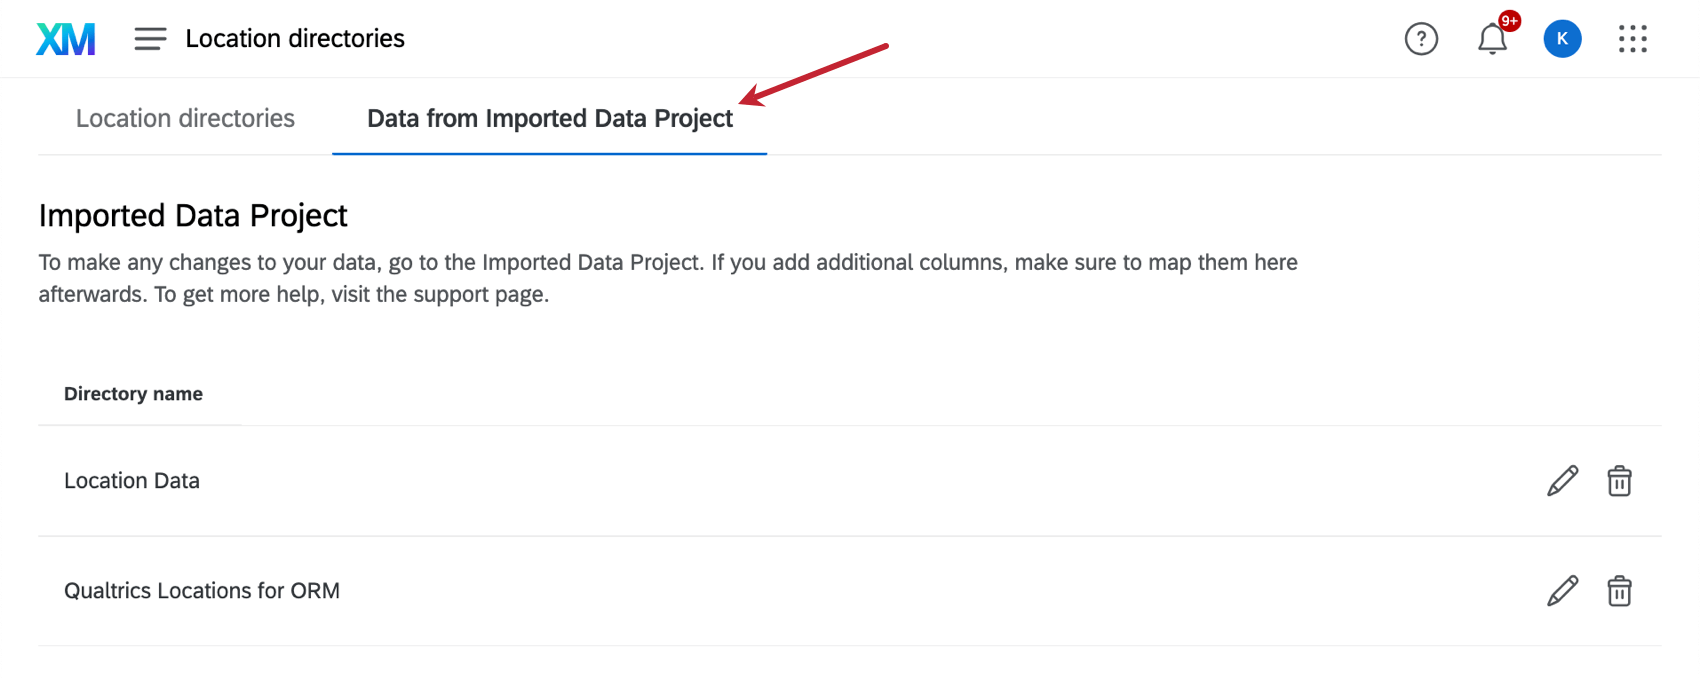
Task: Open the hamburger navigation menu
Action: point(149,38)
